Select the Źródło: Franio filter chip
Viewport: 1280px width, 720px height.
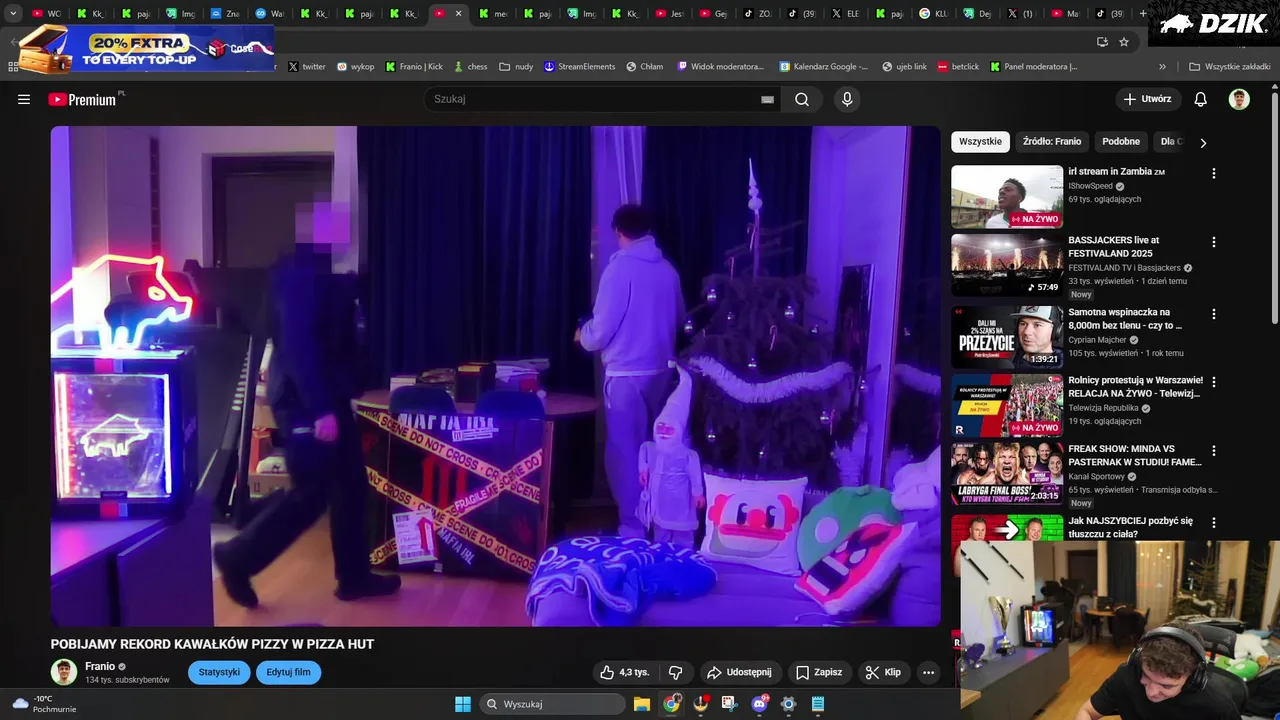point(1052,142)
